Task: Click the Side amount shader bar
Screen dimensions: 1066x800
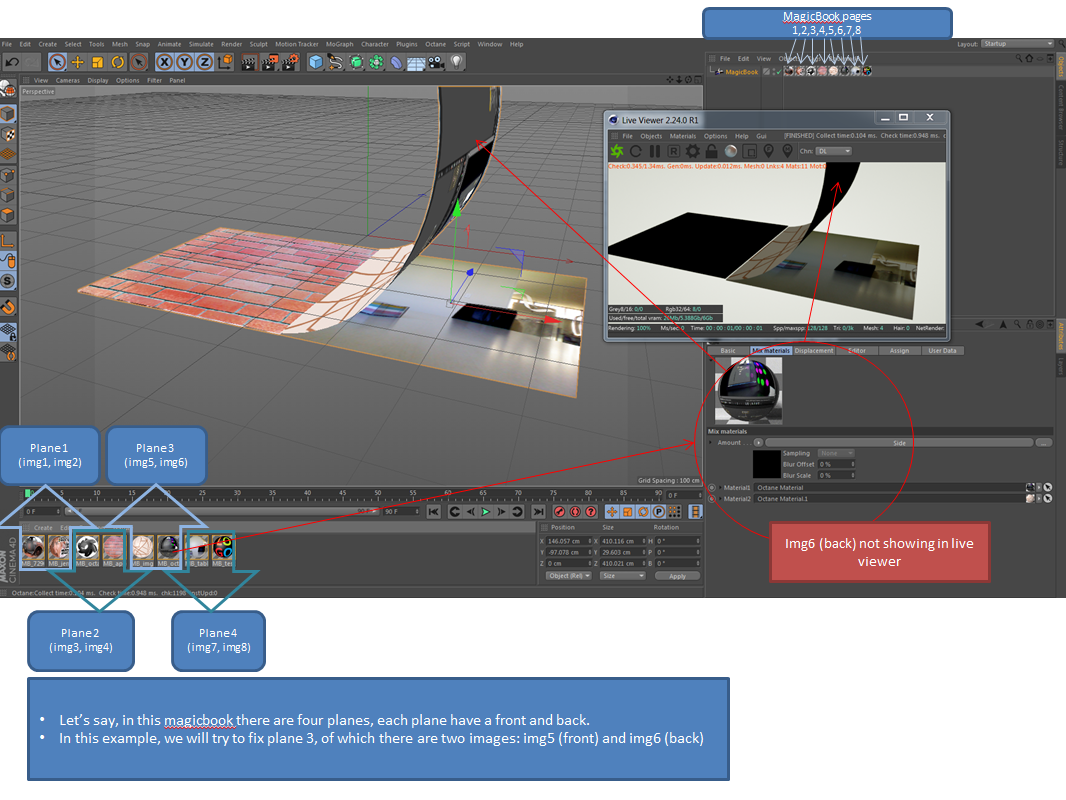Action: 899,442
